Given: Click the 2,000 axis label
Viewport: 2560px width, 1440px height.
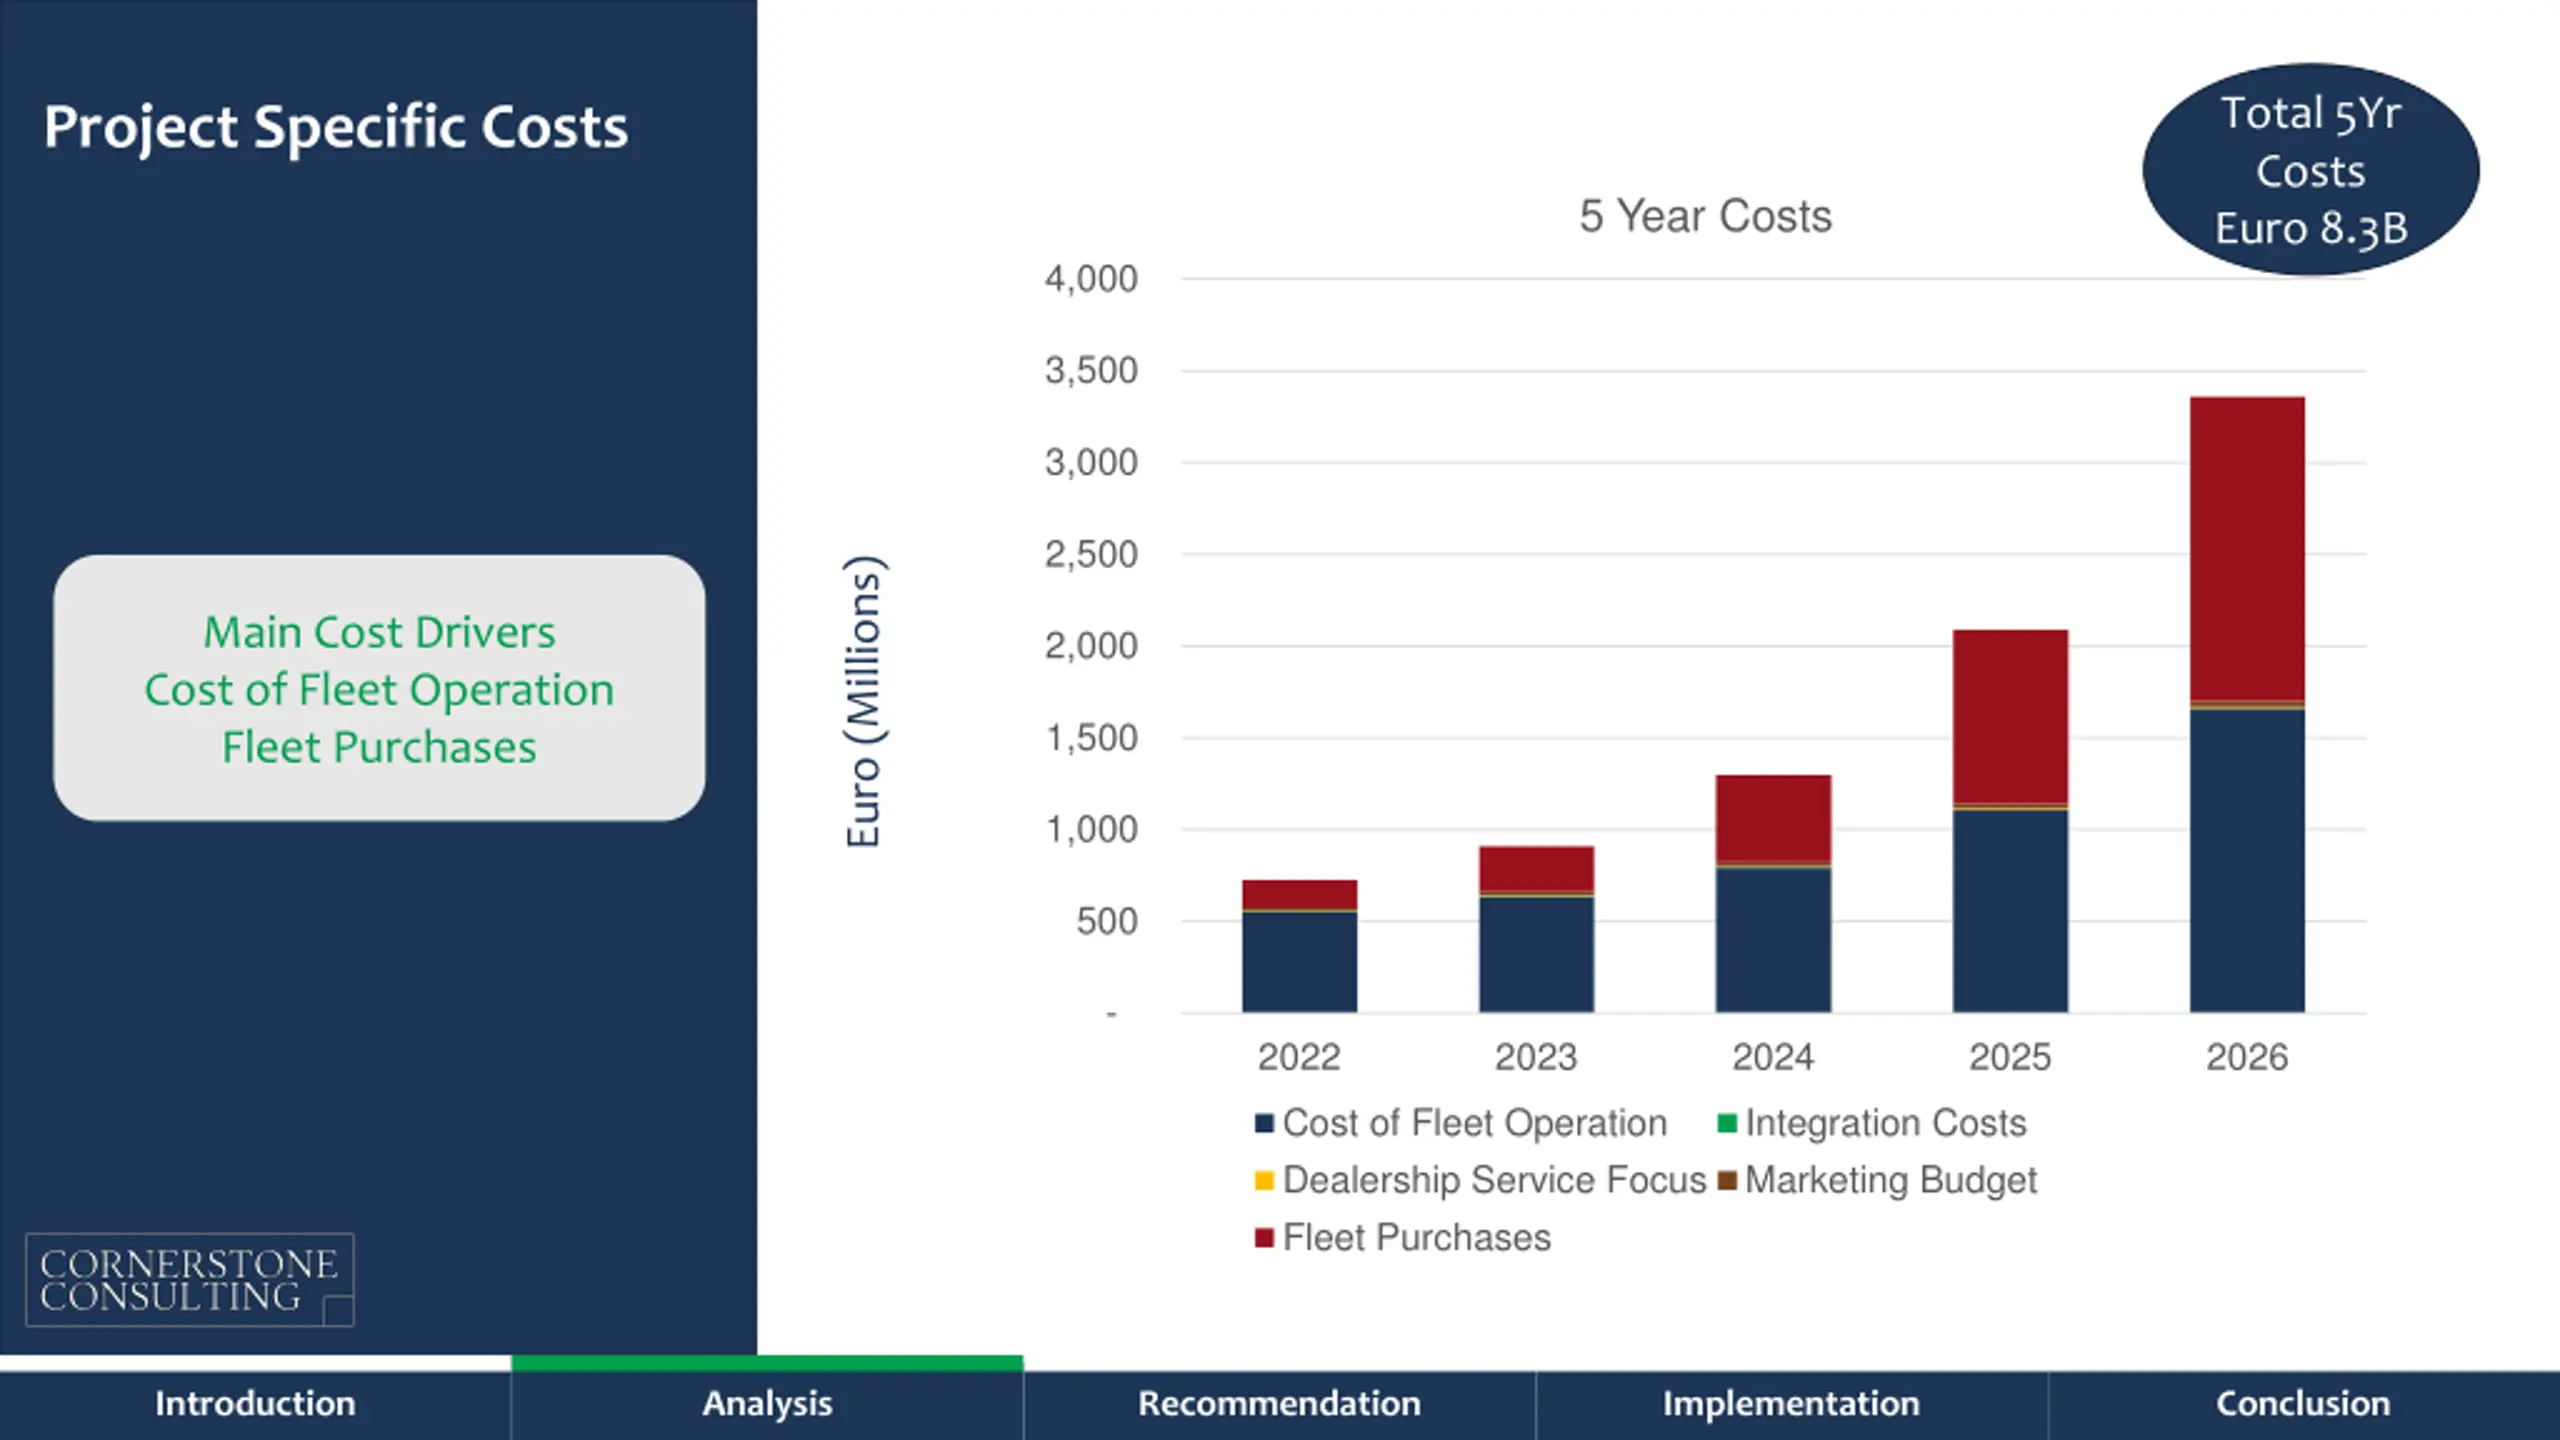Looking at the screenshot, I should click(x=1091, y=646).
